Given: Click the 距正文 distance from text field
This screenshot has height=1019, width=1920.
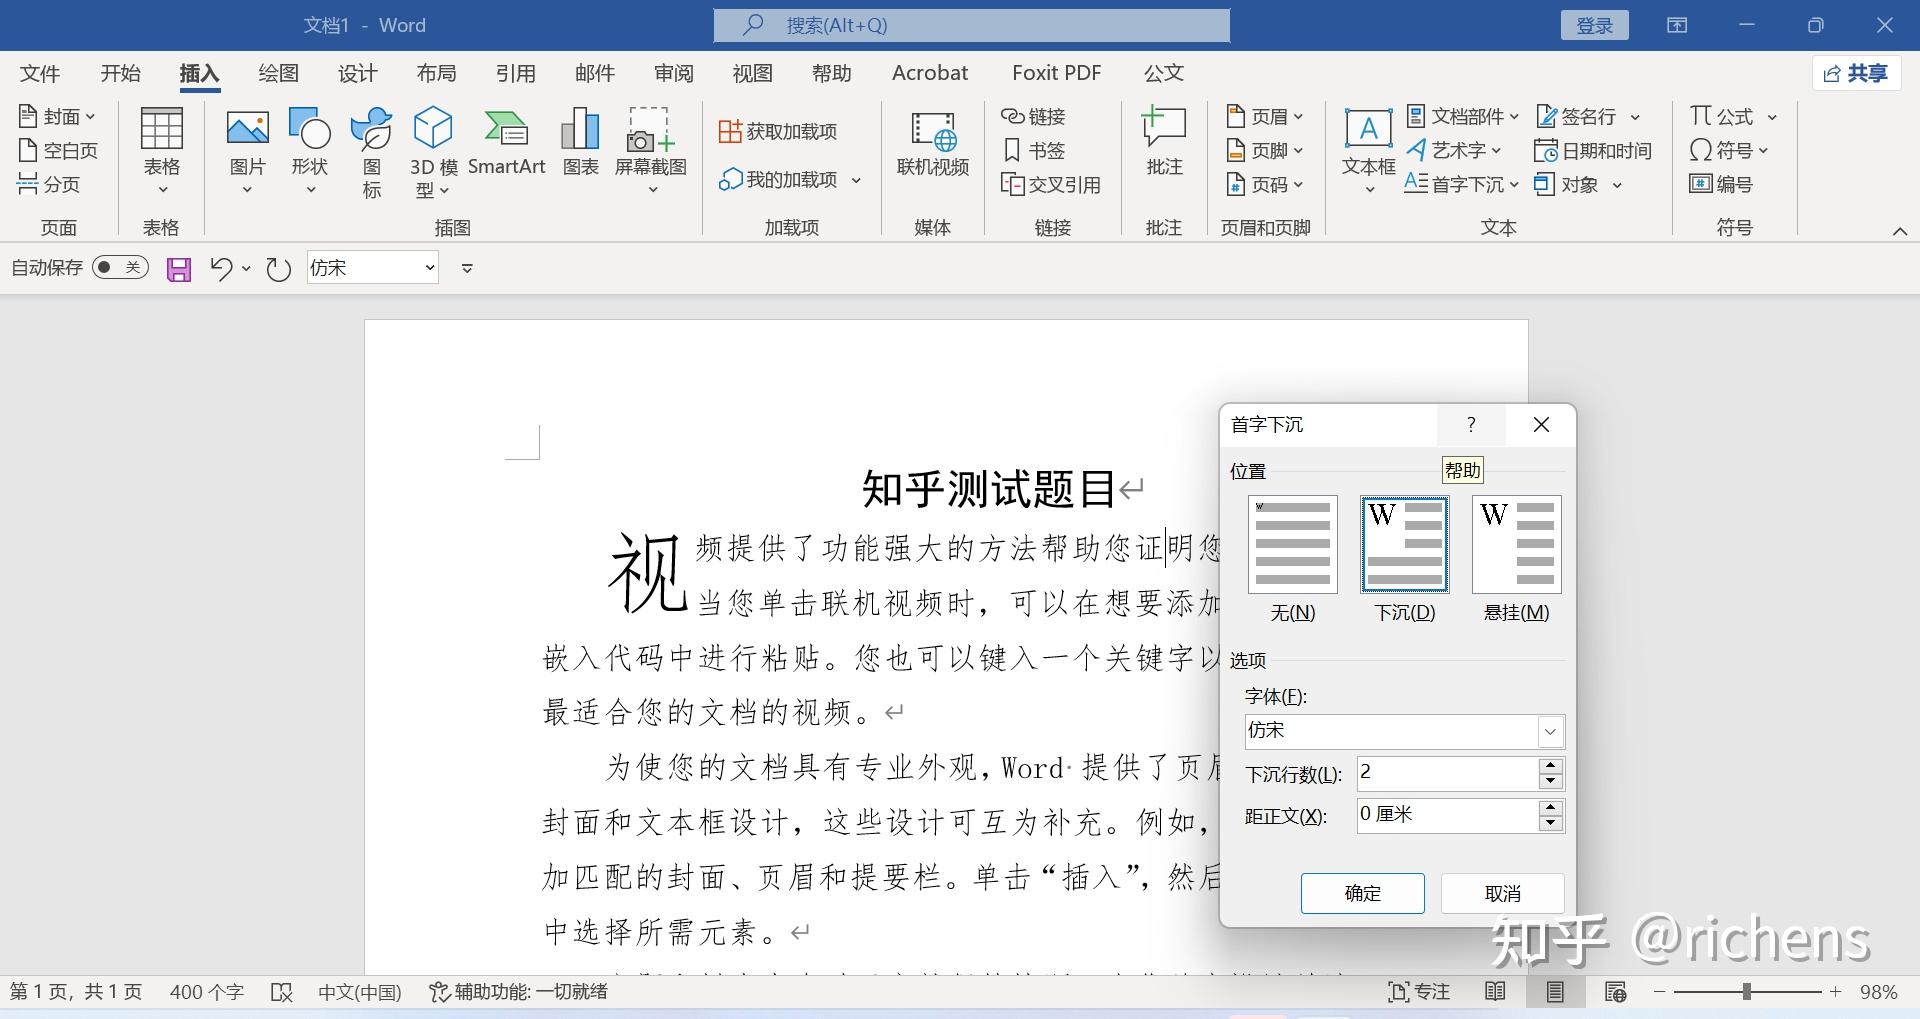Looking at the screenshot, I should pyautogui.click(x=1447, y=815).
